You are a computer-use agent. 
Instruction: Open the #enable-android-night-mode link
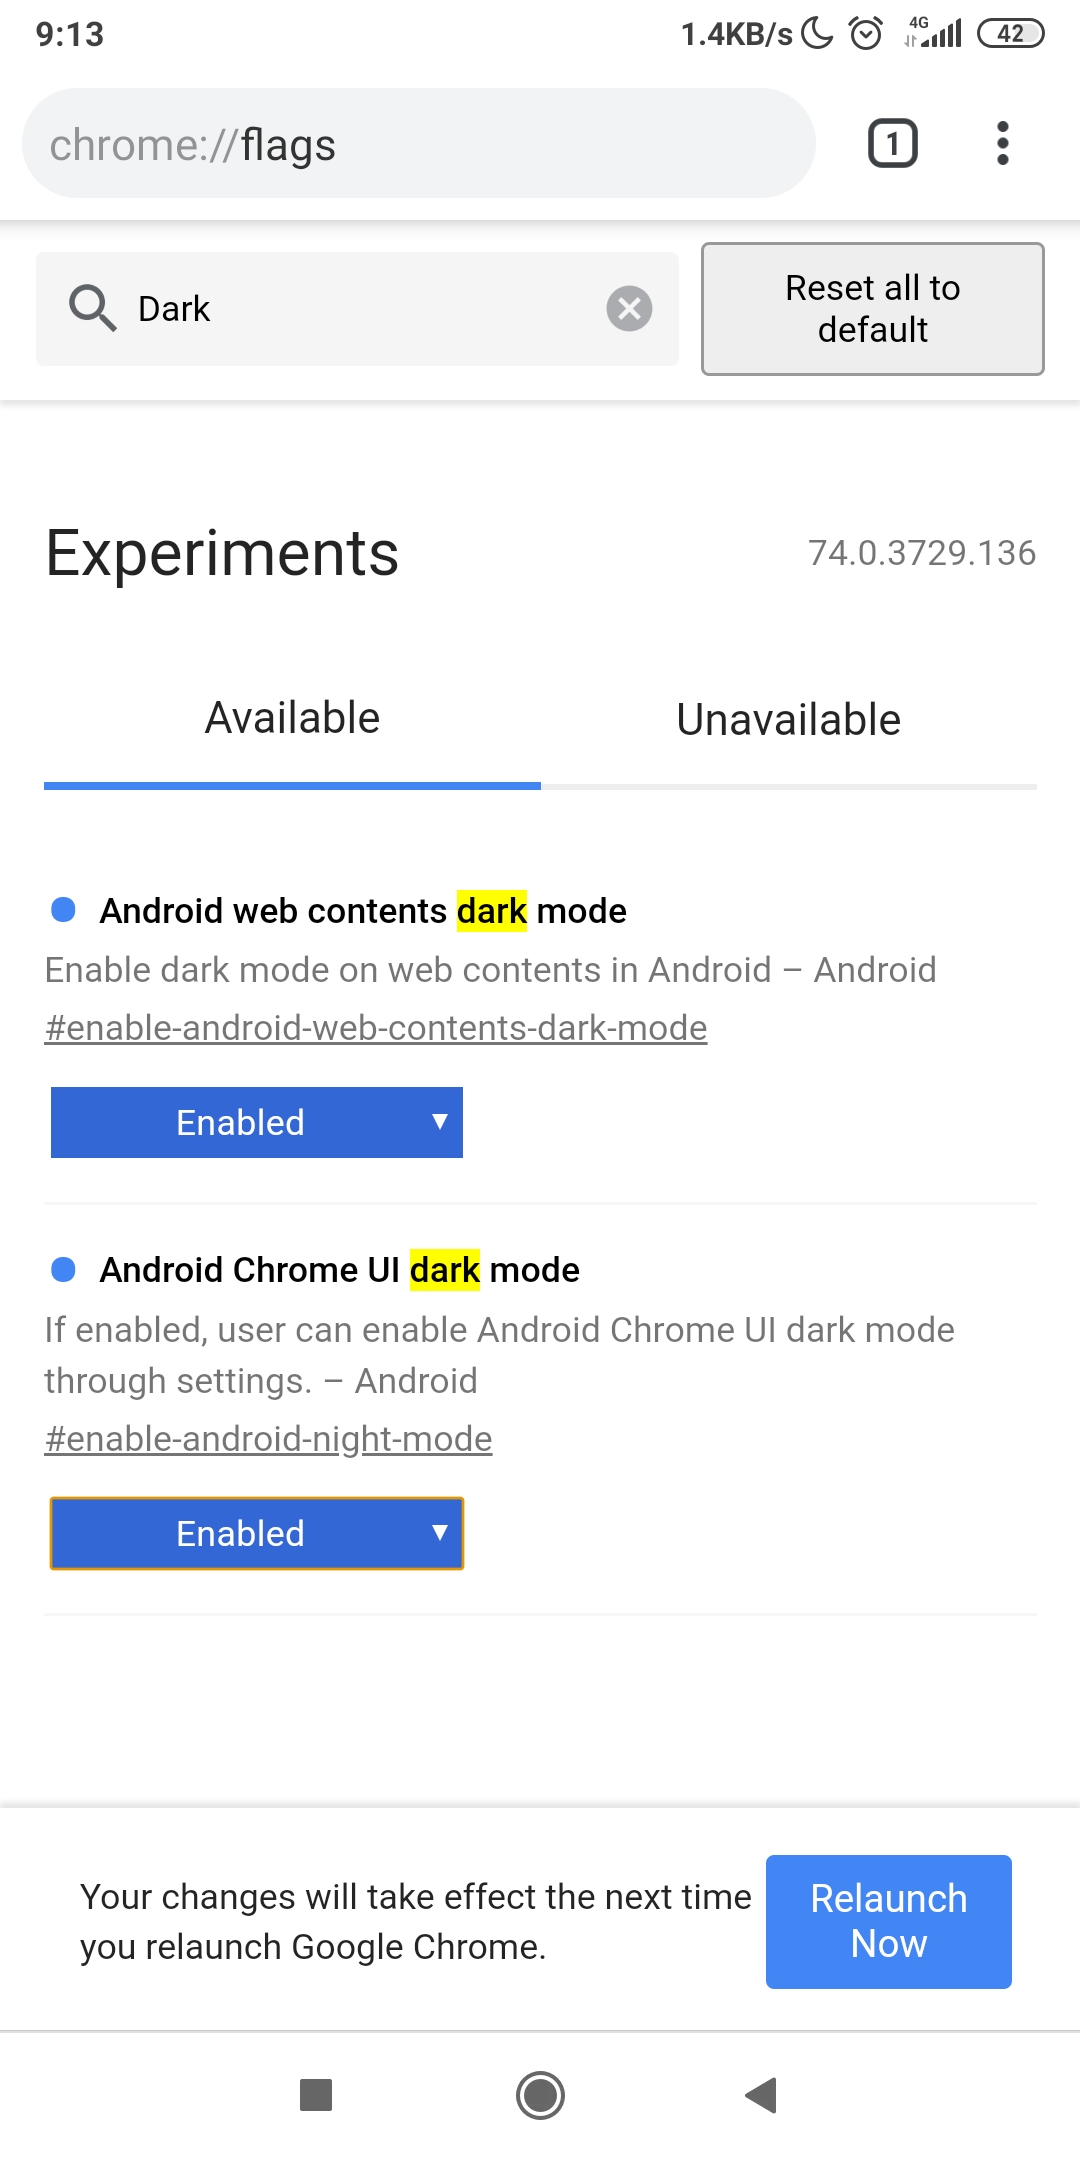pyautogui.click(x=268, y=1439)
